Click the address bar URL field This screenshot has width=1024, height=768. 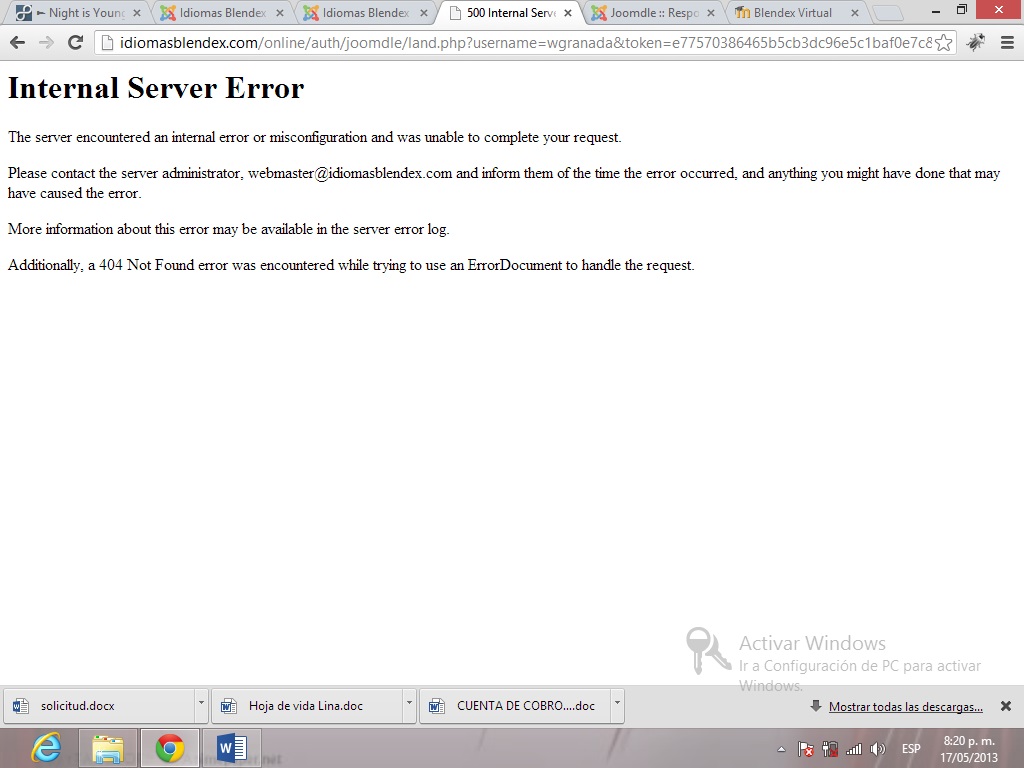pos(520,43)
